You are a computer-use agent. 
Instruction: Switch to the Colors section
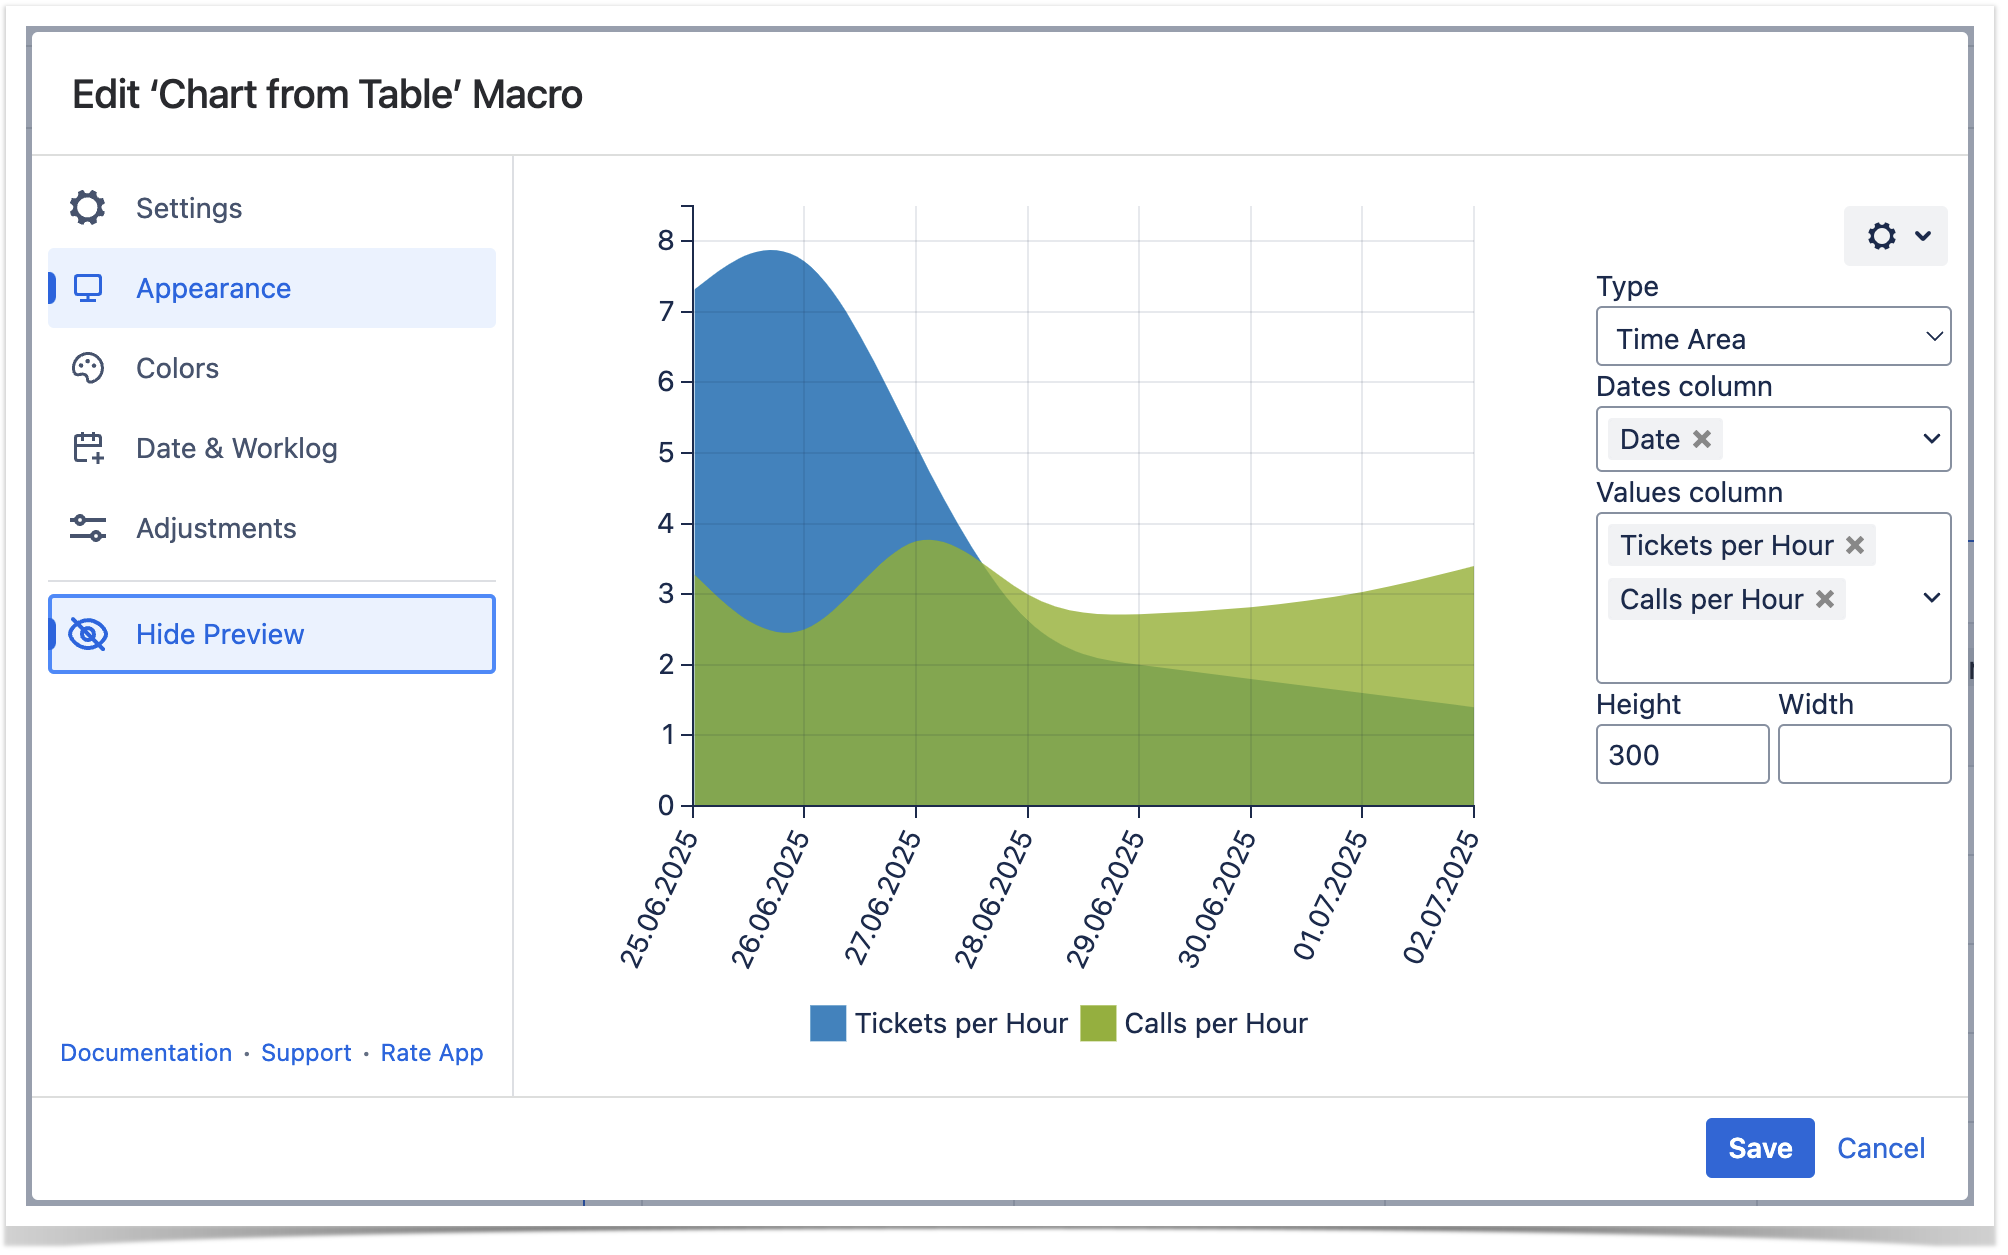(x=178, y=368)
